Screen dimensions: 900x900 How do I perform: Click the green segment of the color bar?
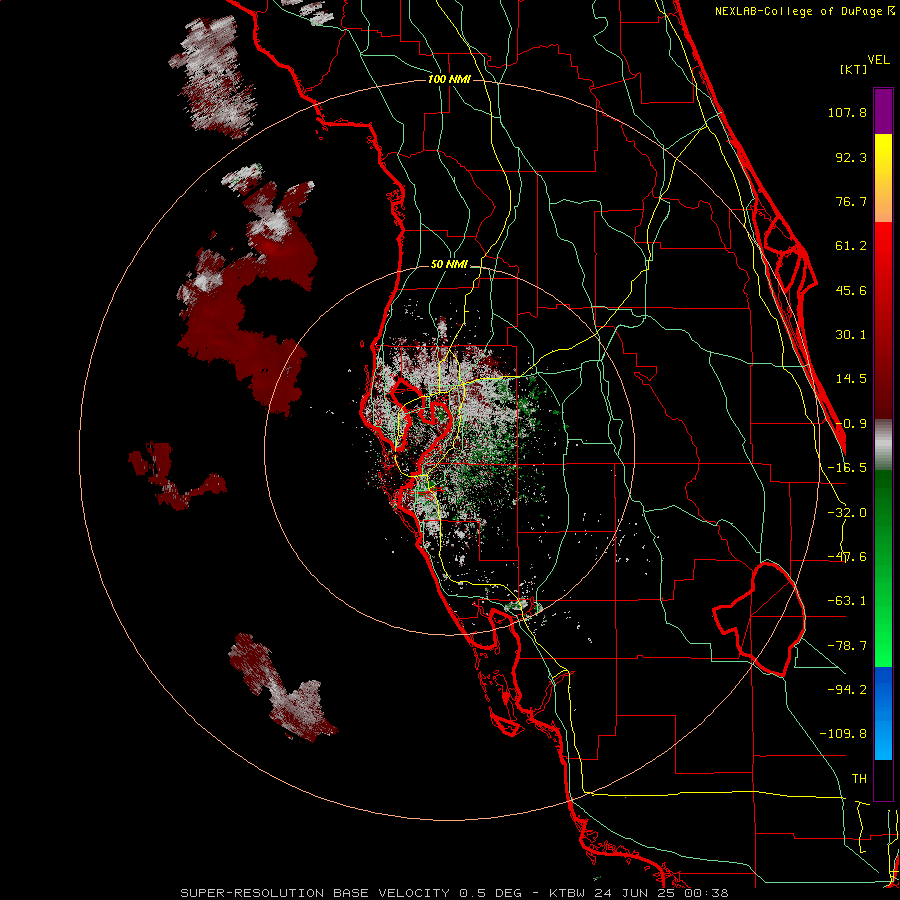coord(883,568)
